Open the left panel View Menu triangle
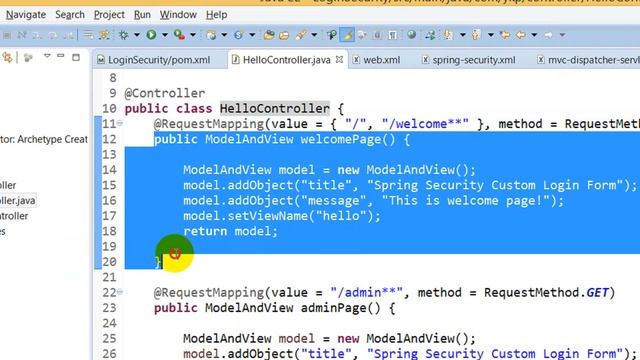 point(47,56)
